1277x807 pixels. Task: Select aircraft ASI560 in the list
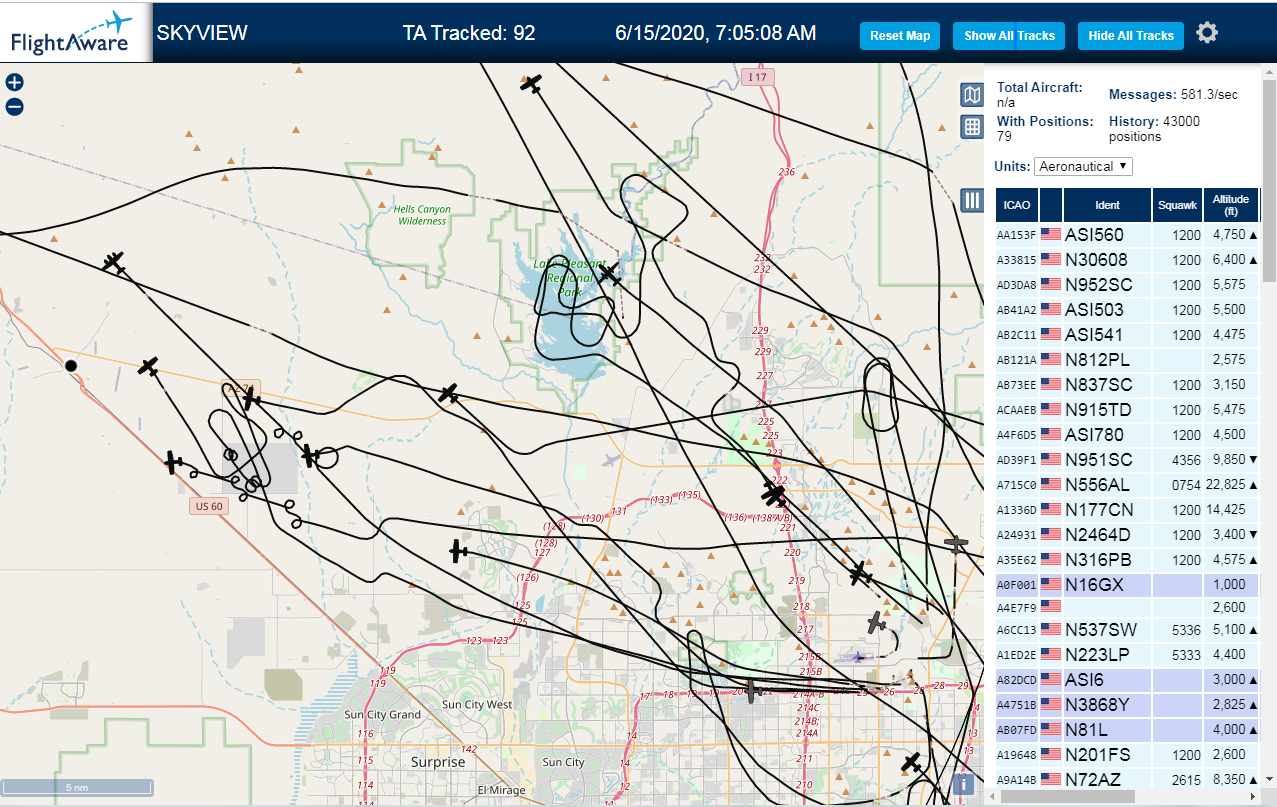[x=1128, y=235]
